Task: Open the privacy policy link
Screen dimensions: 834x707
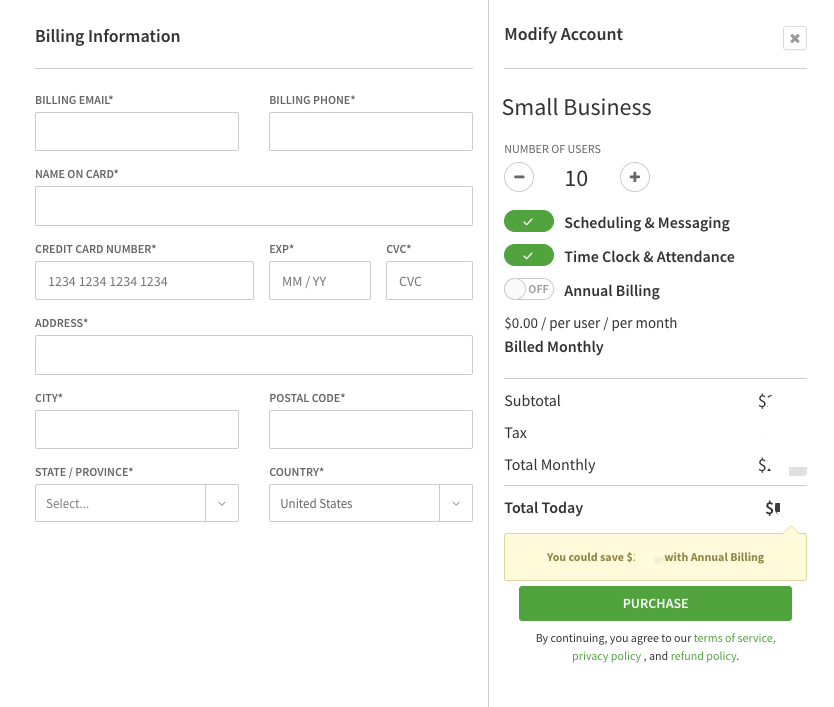Action: 606,656
